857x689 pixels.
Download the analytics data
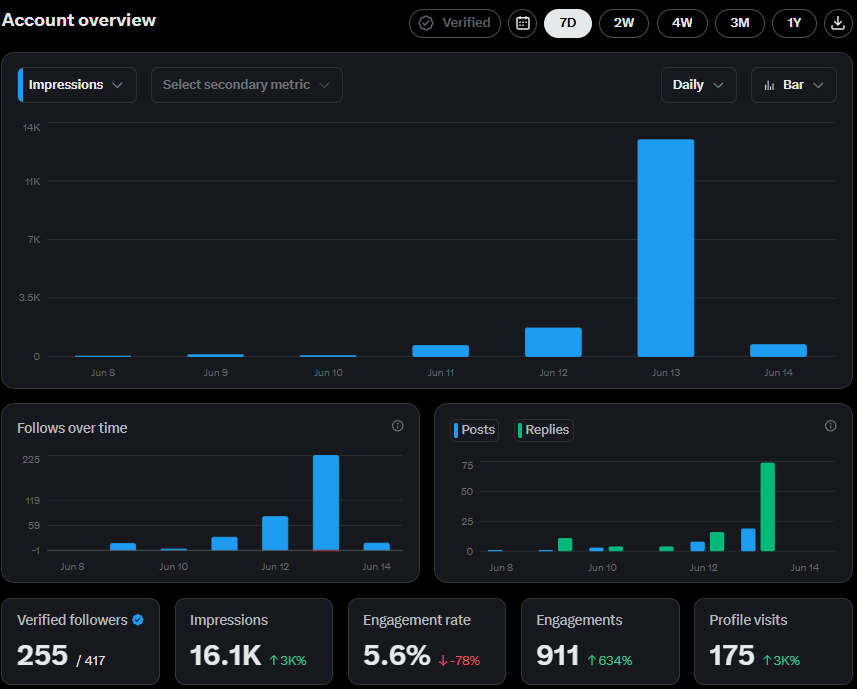[838, 23]
